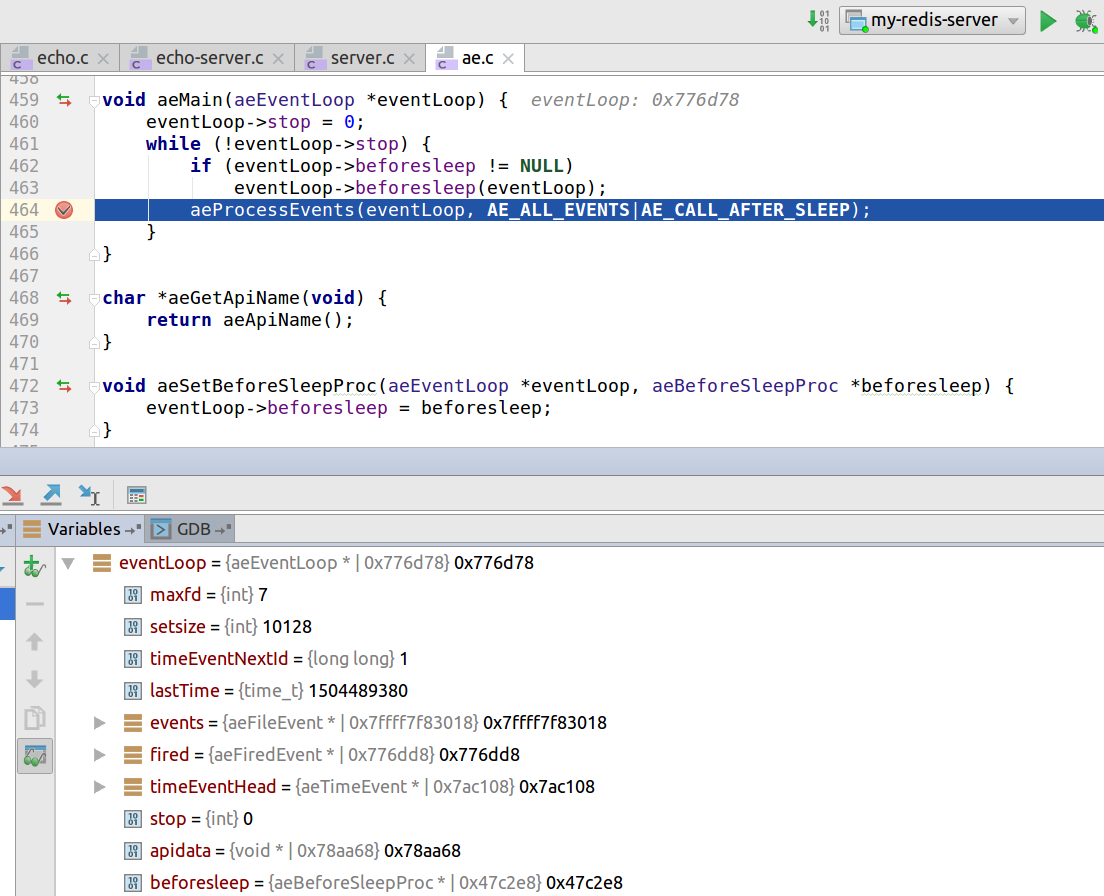The width and height of the screenshot is (1104, 896).
Task: Select the maxfd variable row
Action: pos(579,595)
